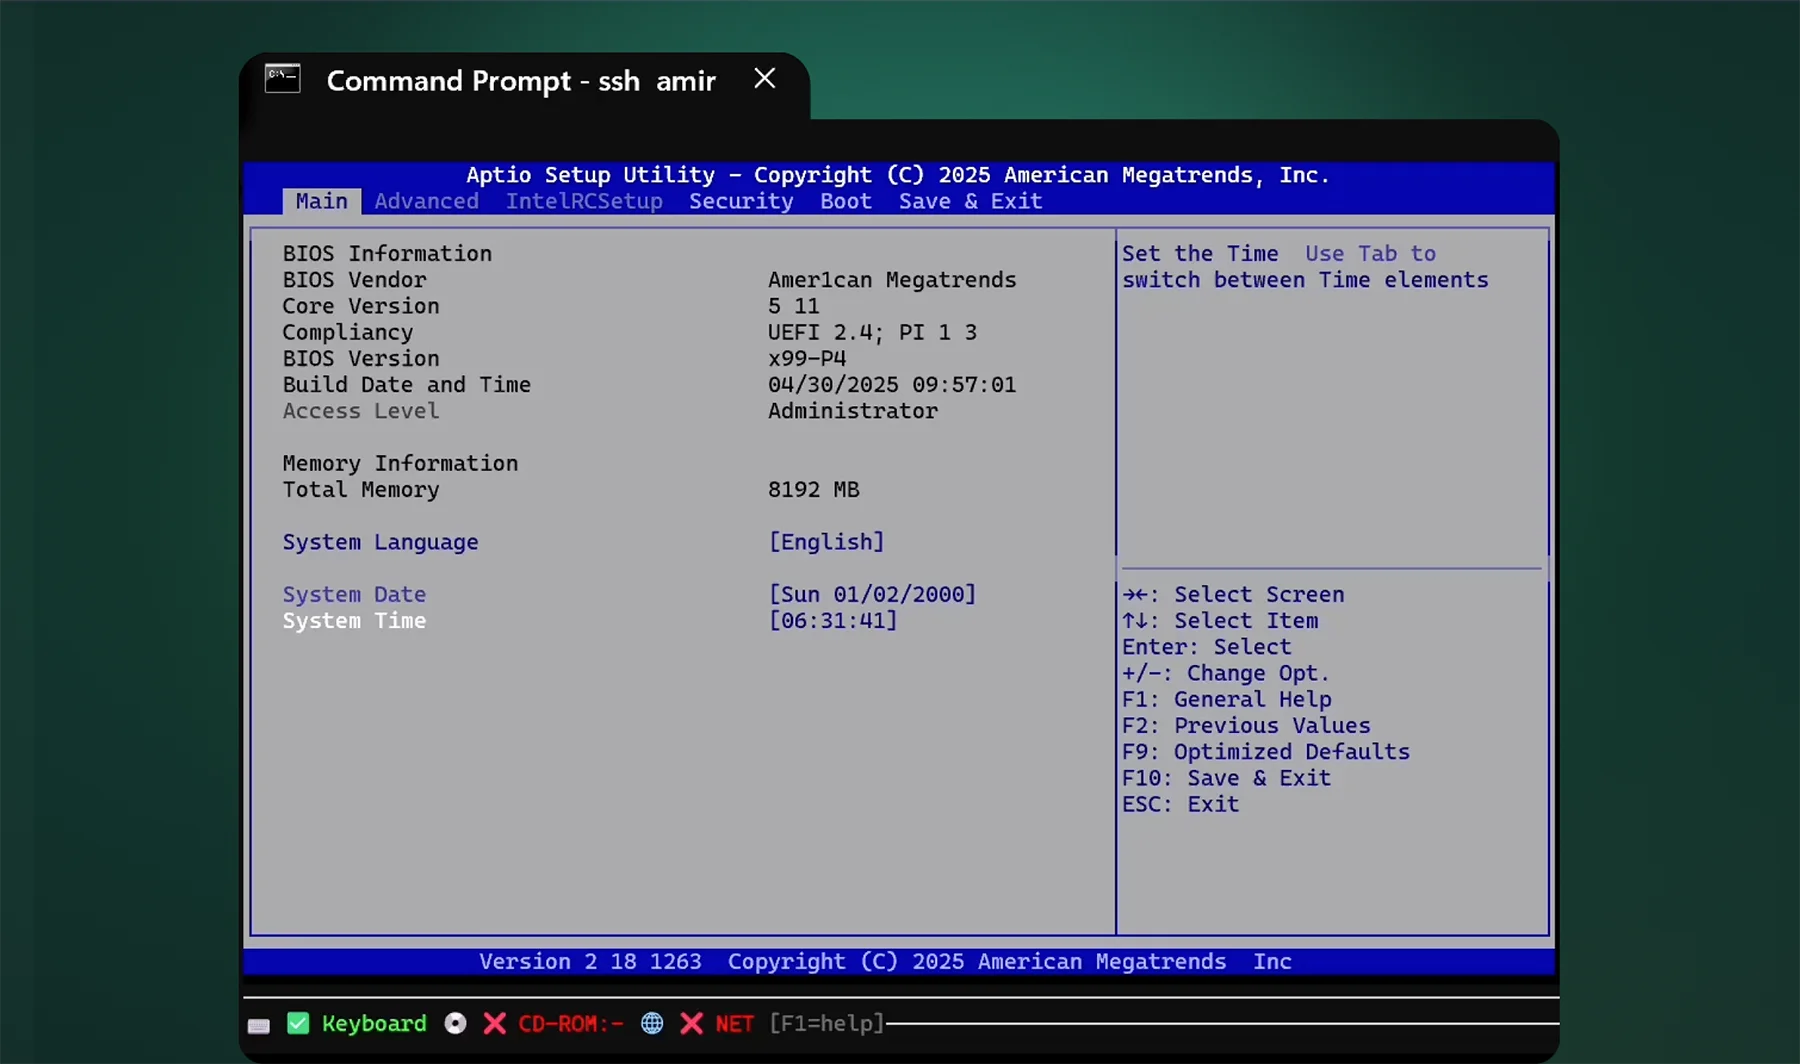The image size is (1800, 1064).
Task: Close the Command Prompt ssh amir tab
Action: tap(765, 78)
